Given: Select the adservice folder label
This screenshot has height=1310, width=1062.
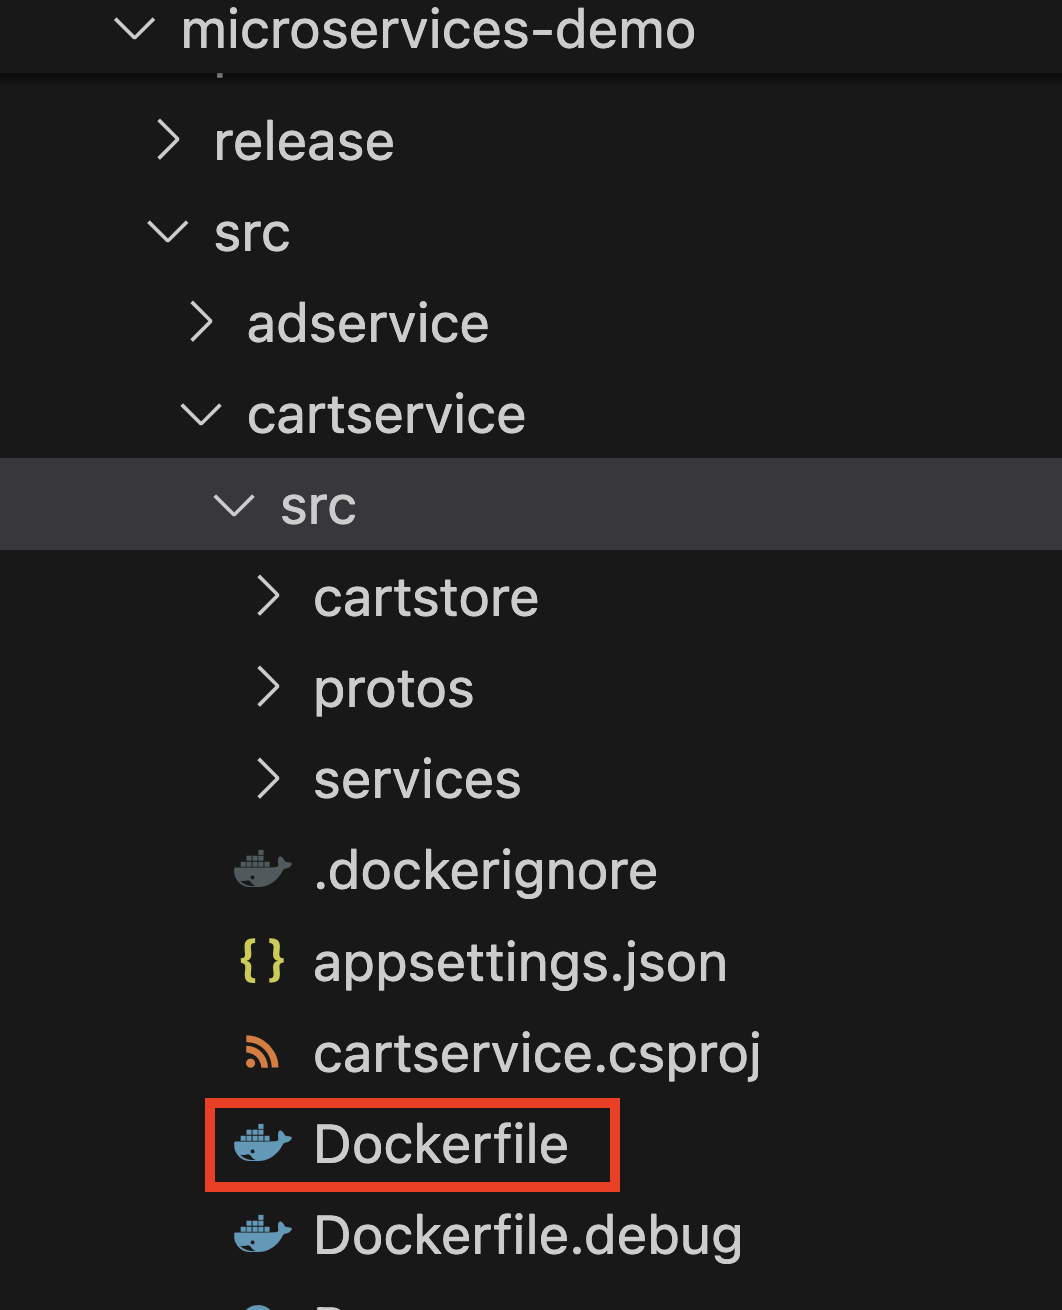Looking at the screenshot, I should (368, 323).
